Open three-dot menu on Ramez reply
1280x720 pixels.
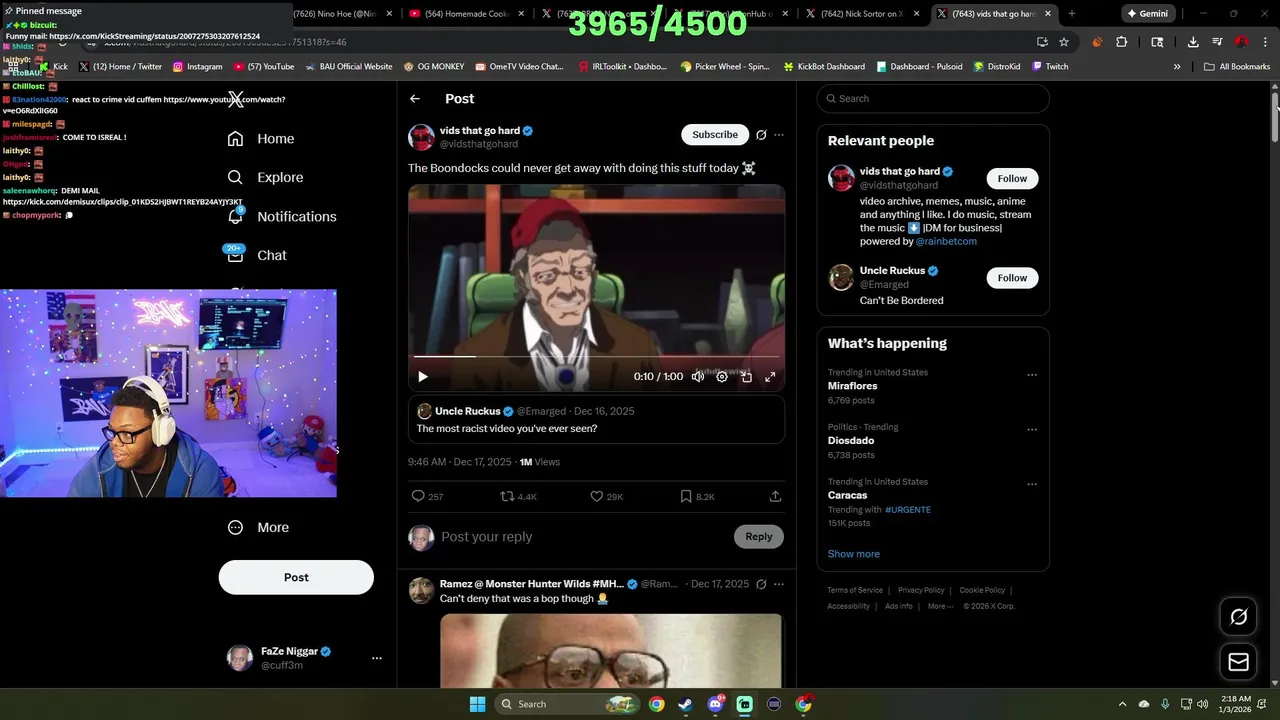(x=779, y=584)
